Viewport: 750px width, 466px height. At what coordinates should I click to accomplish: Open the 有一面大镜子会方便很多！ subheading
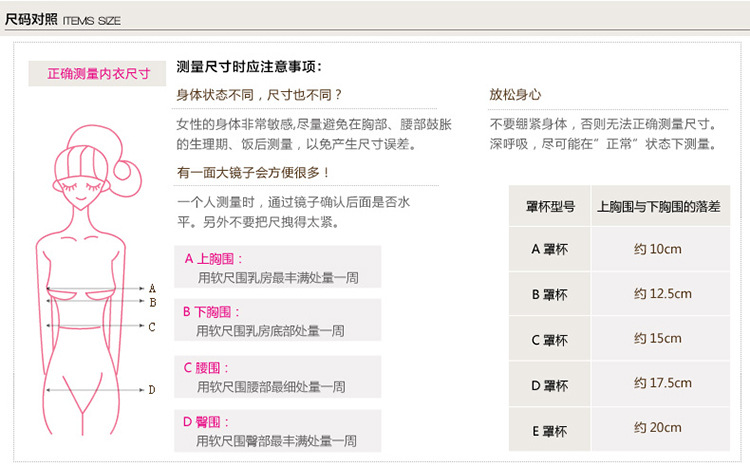(x=254, y=173)
